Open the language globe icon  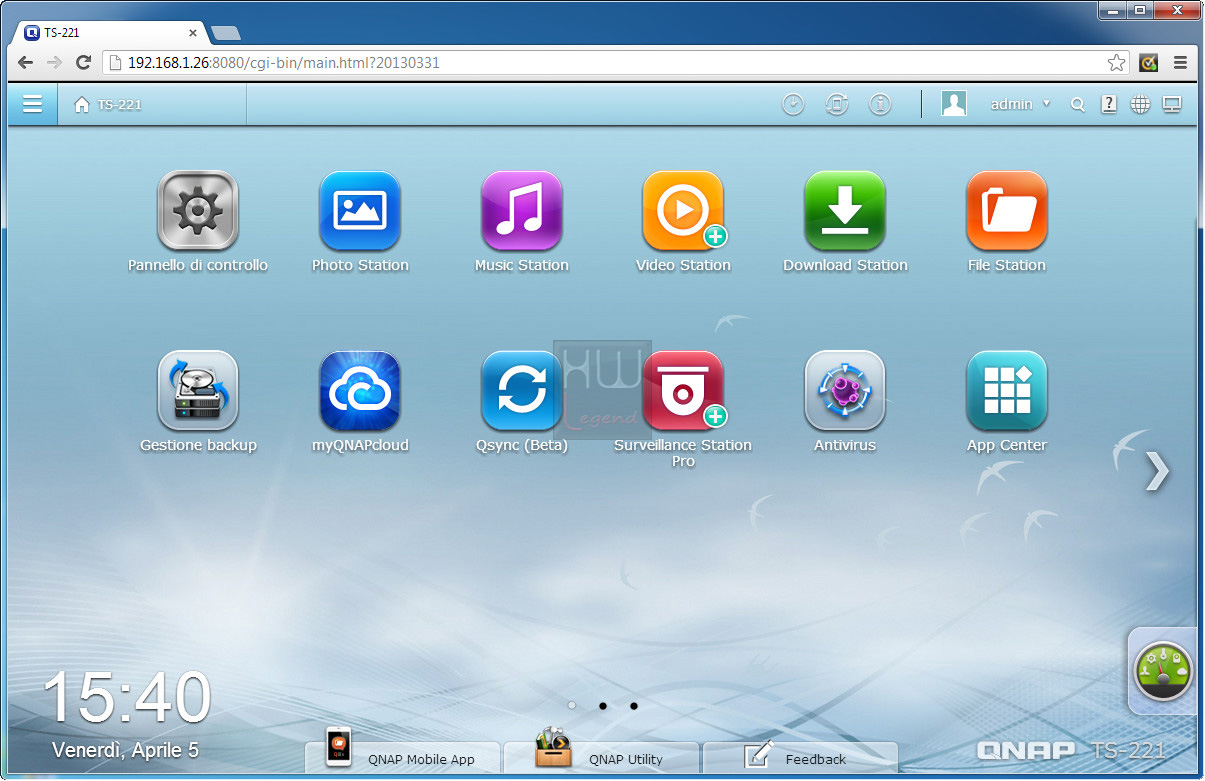(x=1140, y=104)
